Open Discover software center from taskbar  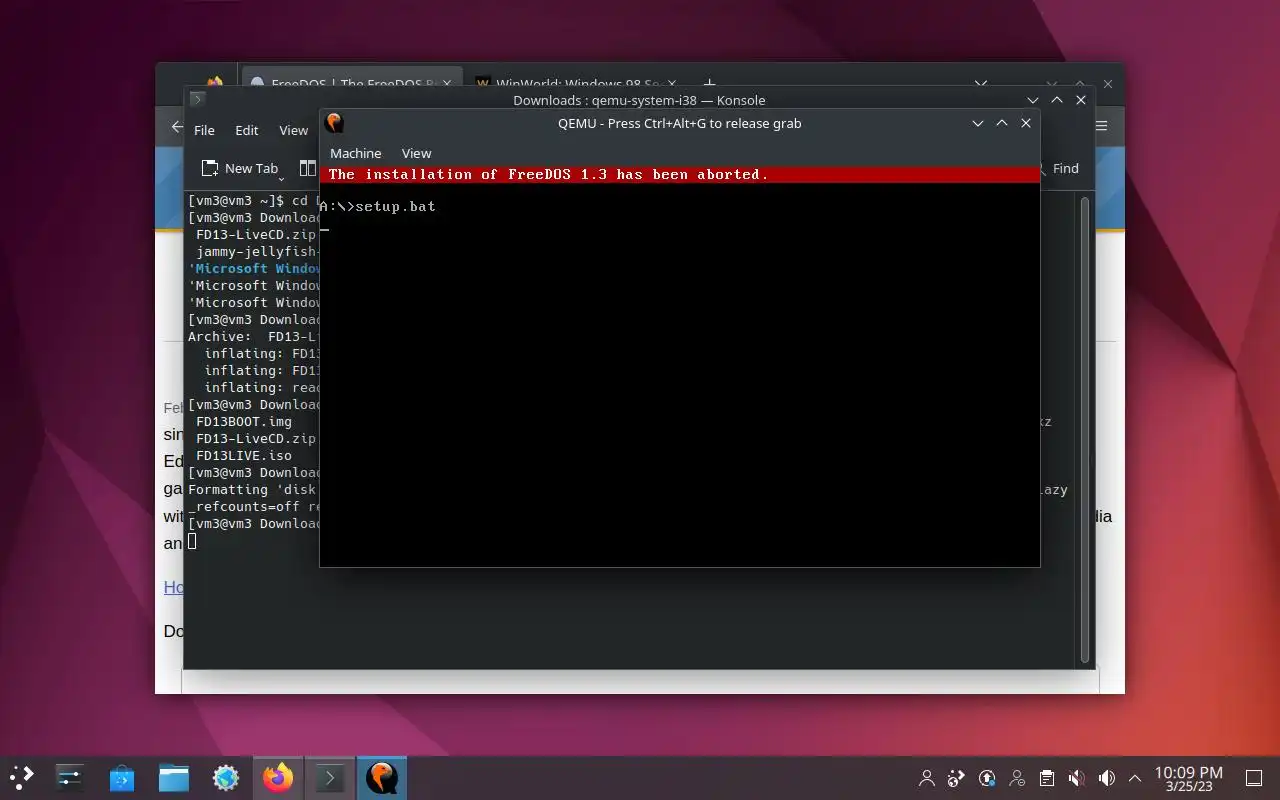(x=122, y=777)
